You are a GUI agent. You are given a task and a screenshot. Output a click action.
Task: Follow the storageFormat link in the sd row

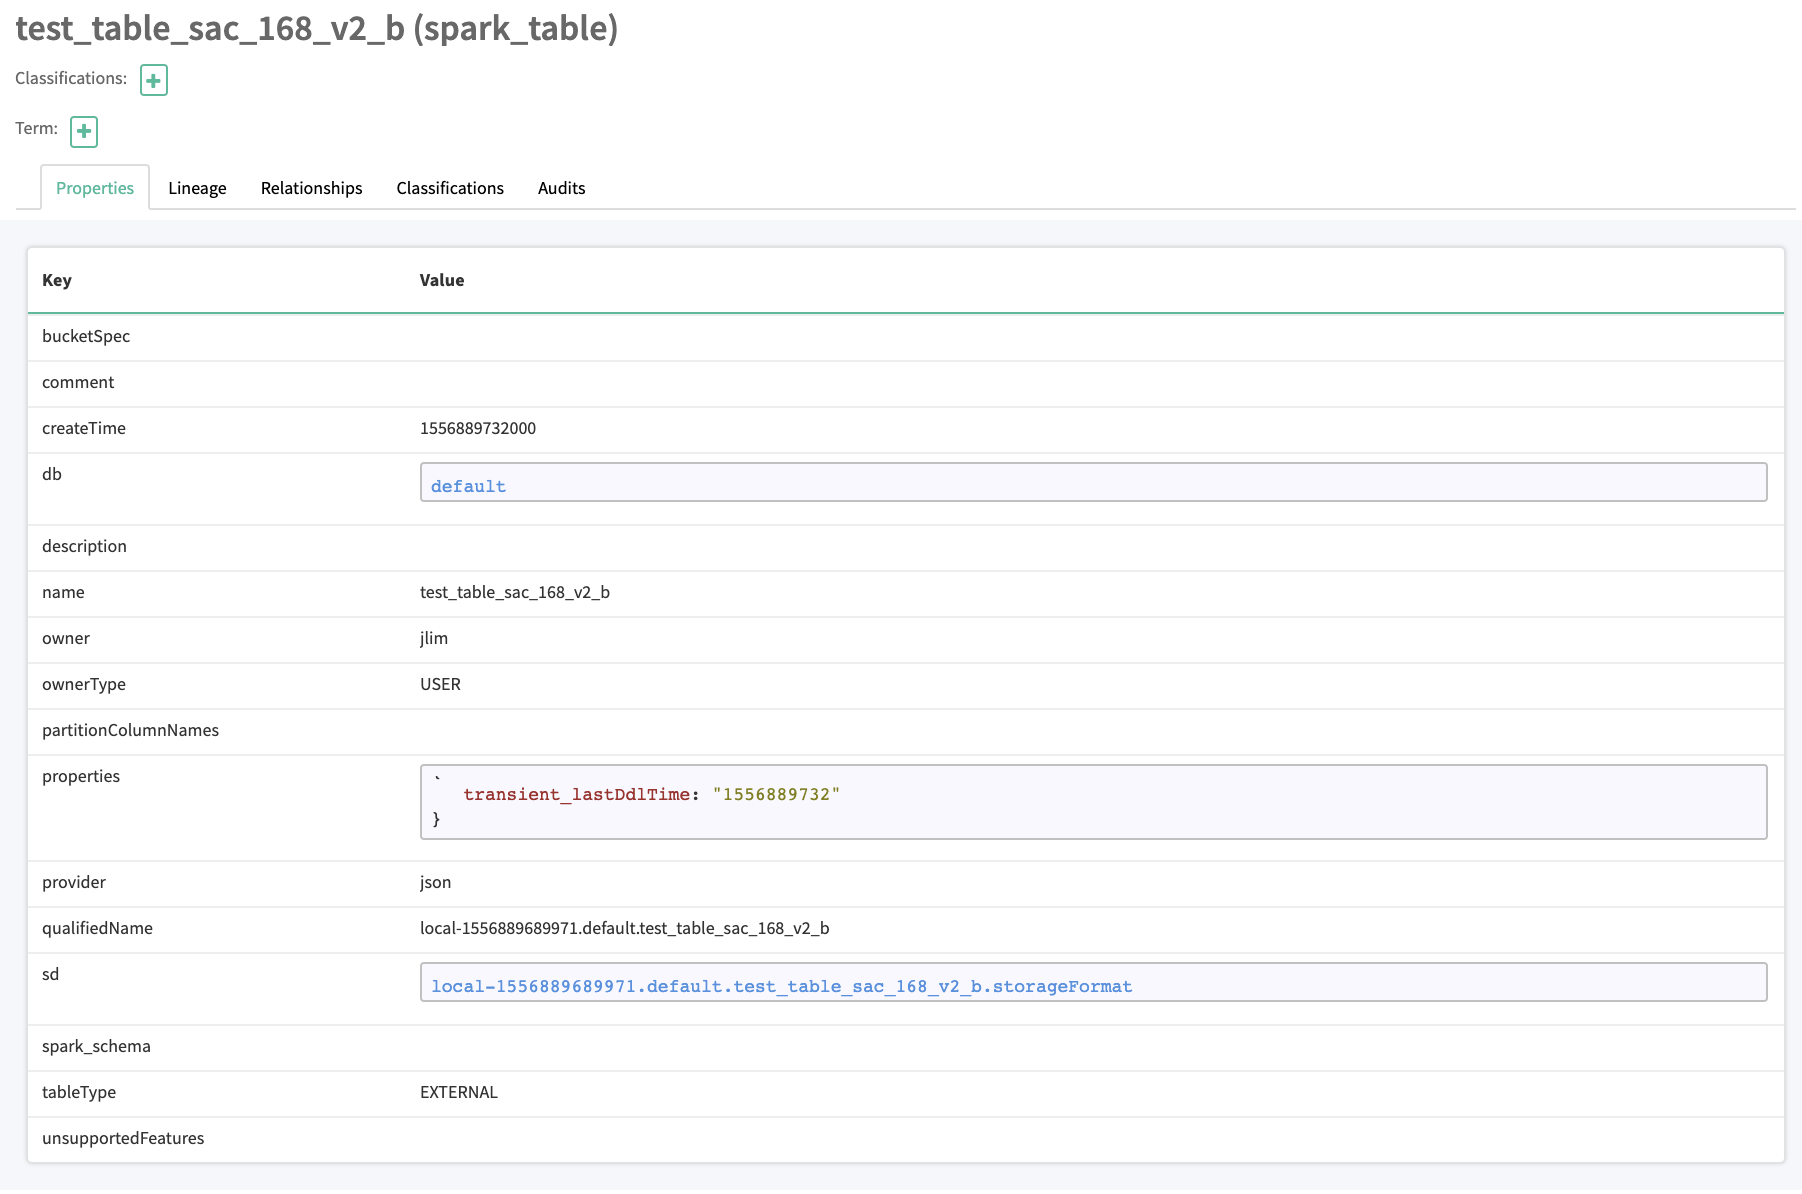coord(781,986)
